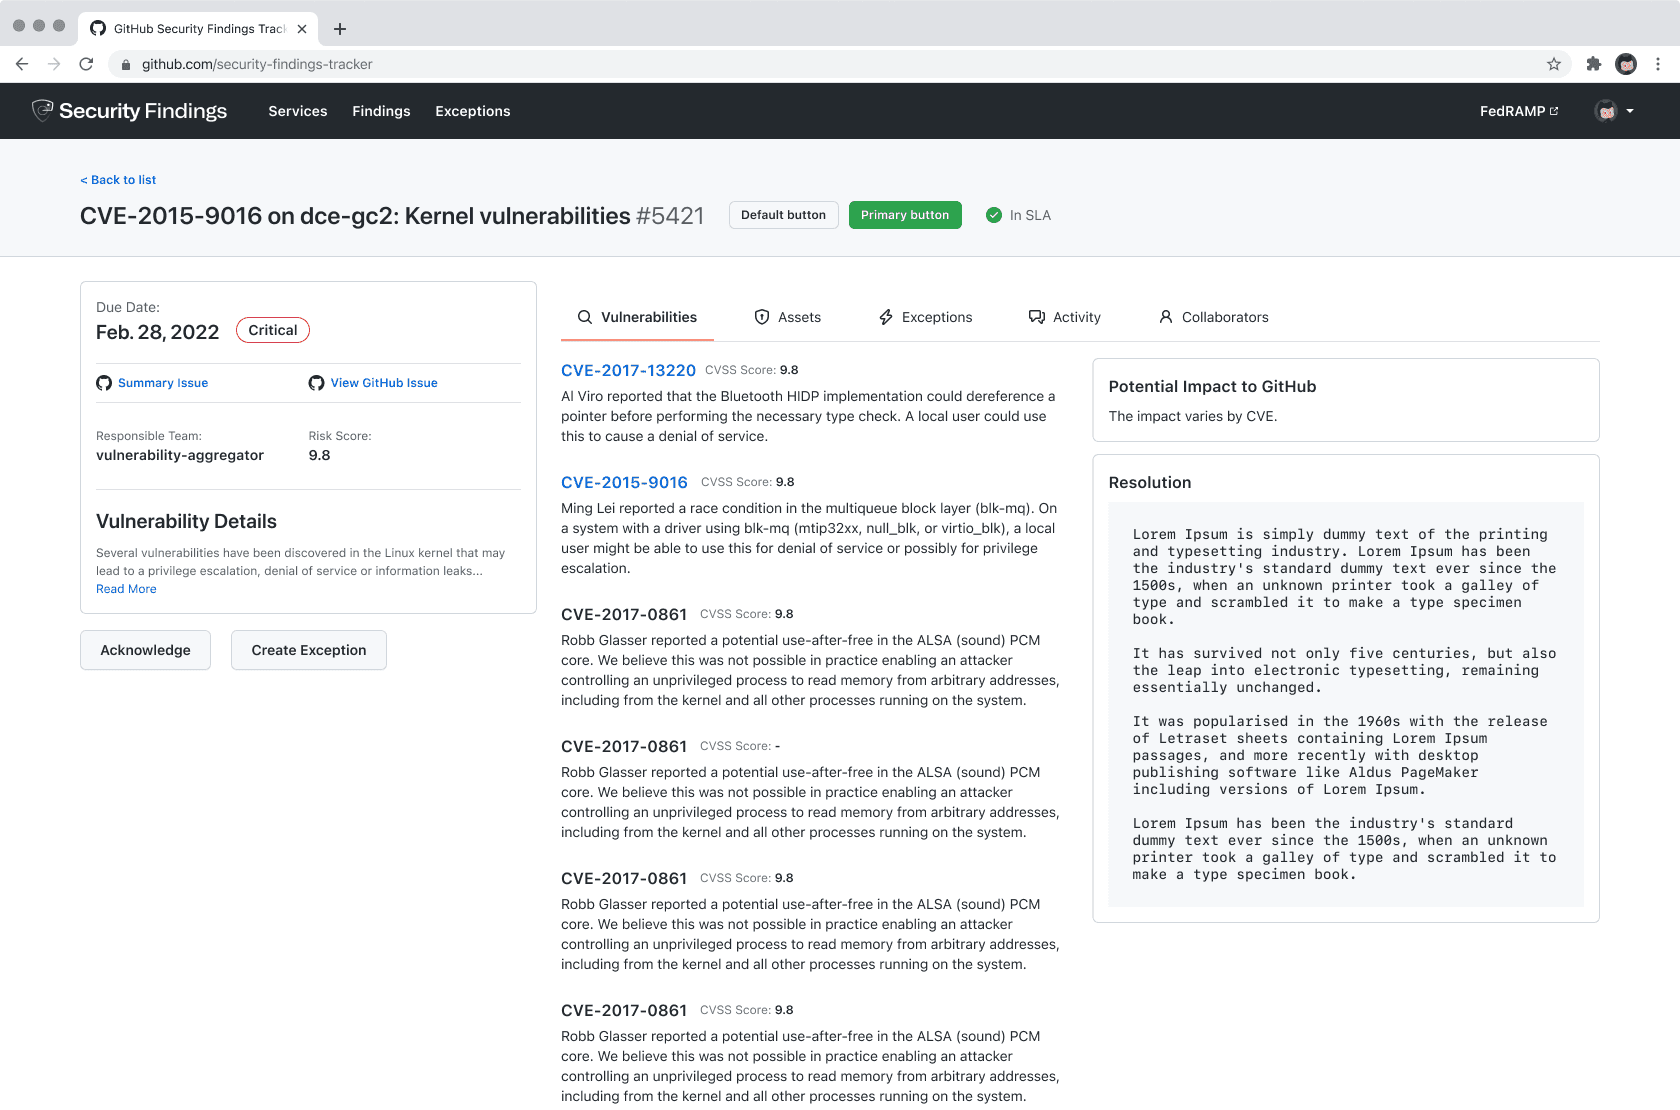This screenshot has height=1110, width=1680.
Task: Open the CVE-2017-13220 link
Action: point(628,370)
